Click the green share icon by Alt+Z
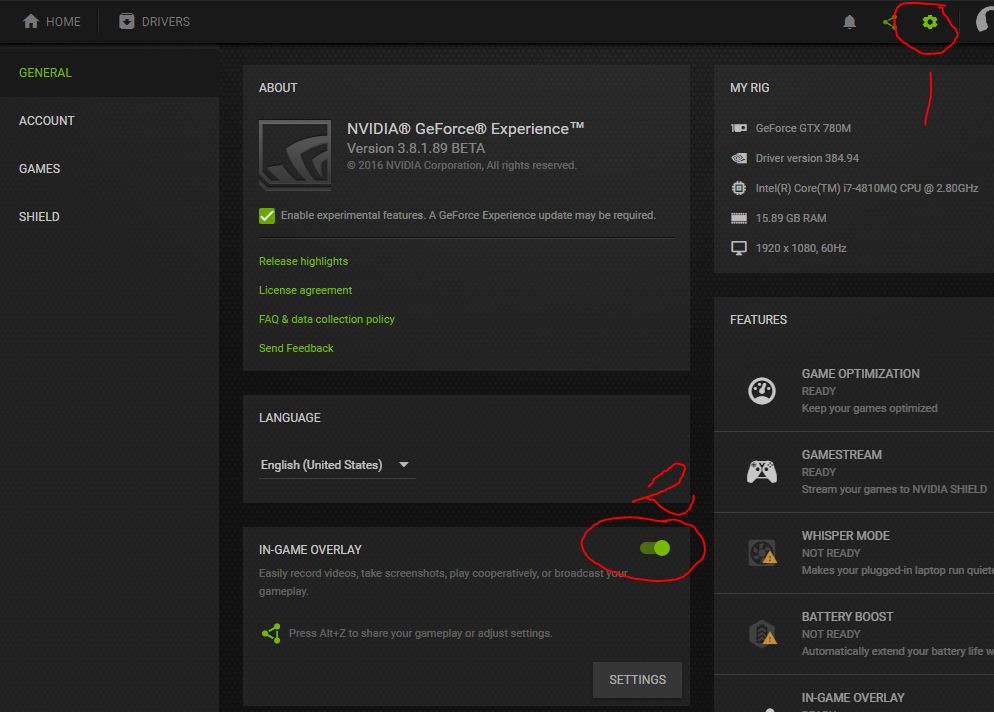 point(271,633)
